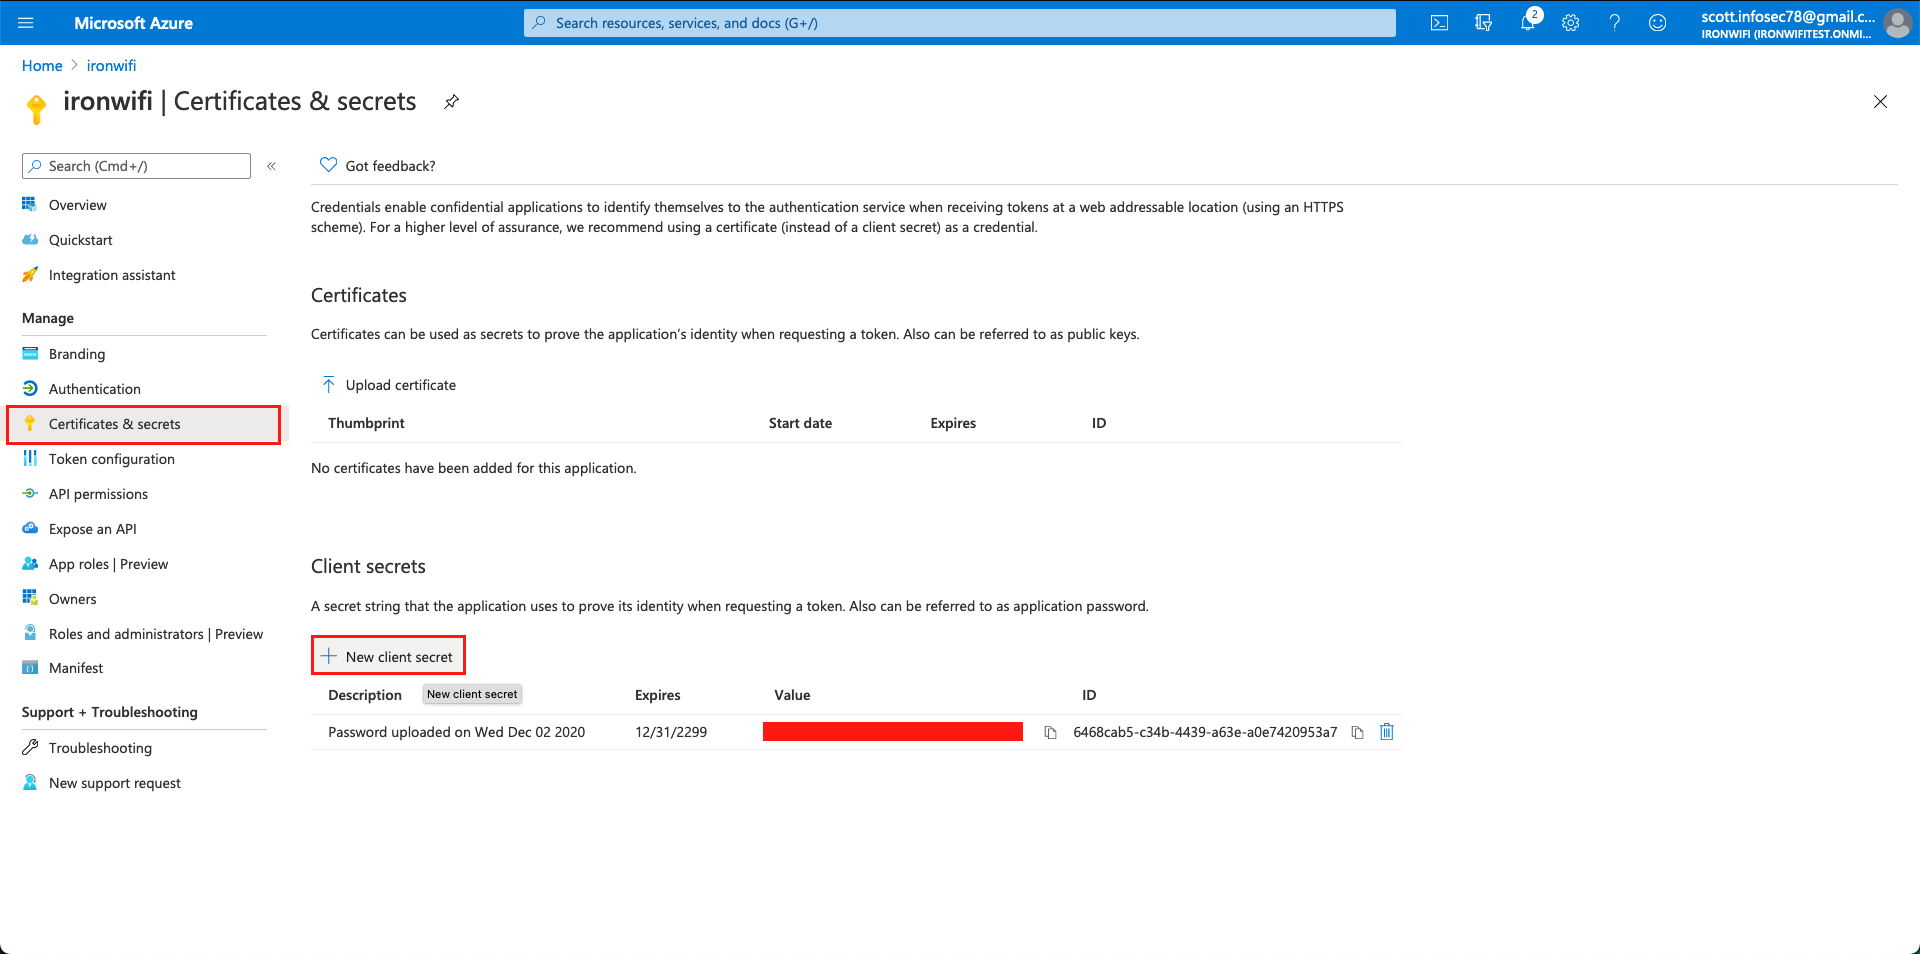The height and width of the screenshot is (954, 1920).
Task: Open the directory and subscription filter icon
Action: click(1484, 22)
